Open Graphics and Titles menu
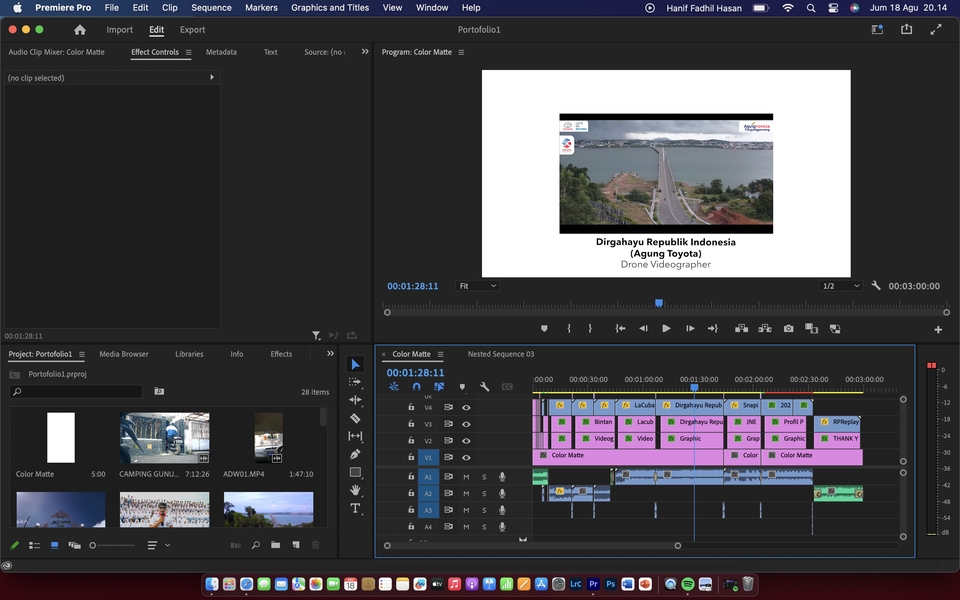 click(330, 8)
